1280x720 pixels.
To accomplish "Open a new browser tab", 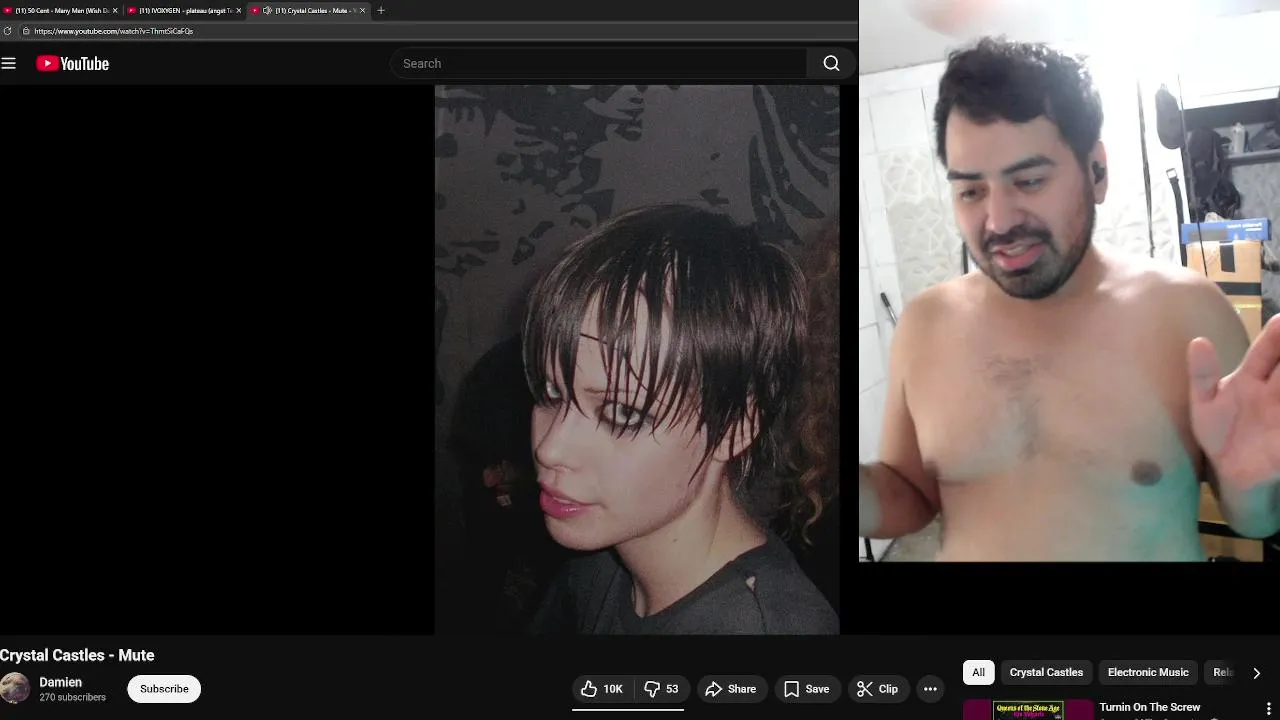I will click(x=381, y=10).
